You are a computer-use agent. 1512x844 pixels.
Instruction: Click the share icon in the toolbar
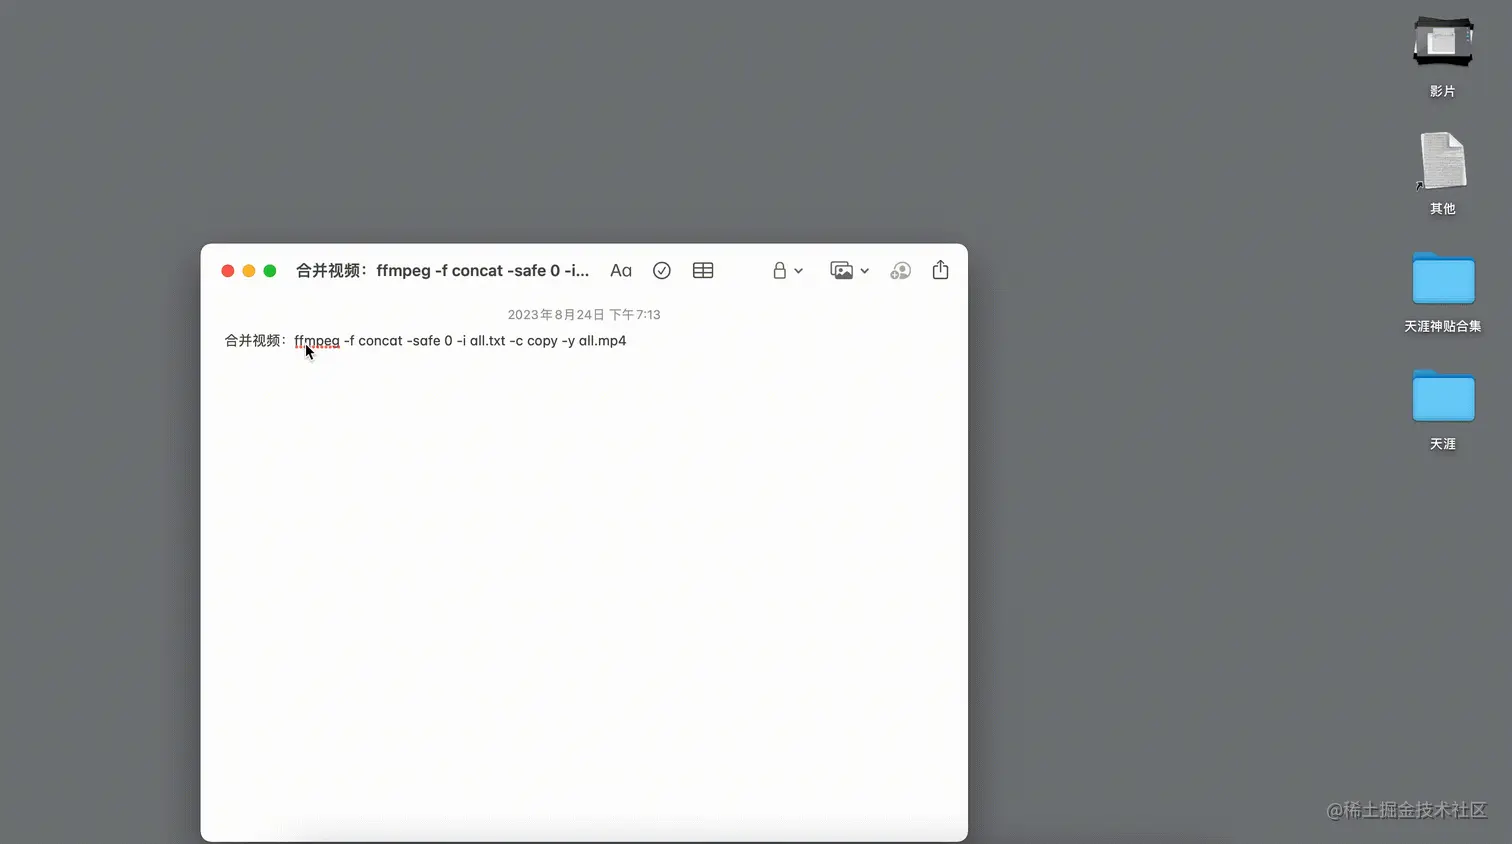(941, 270)
